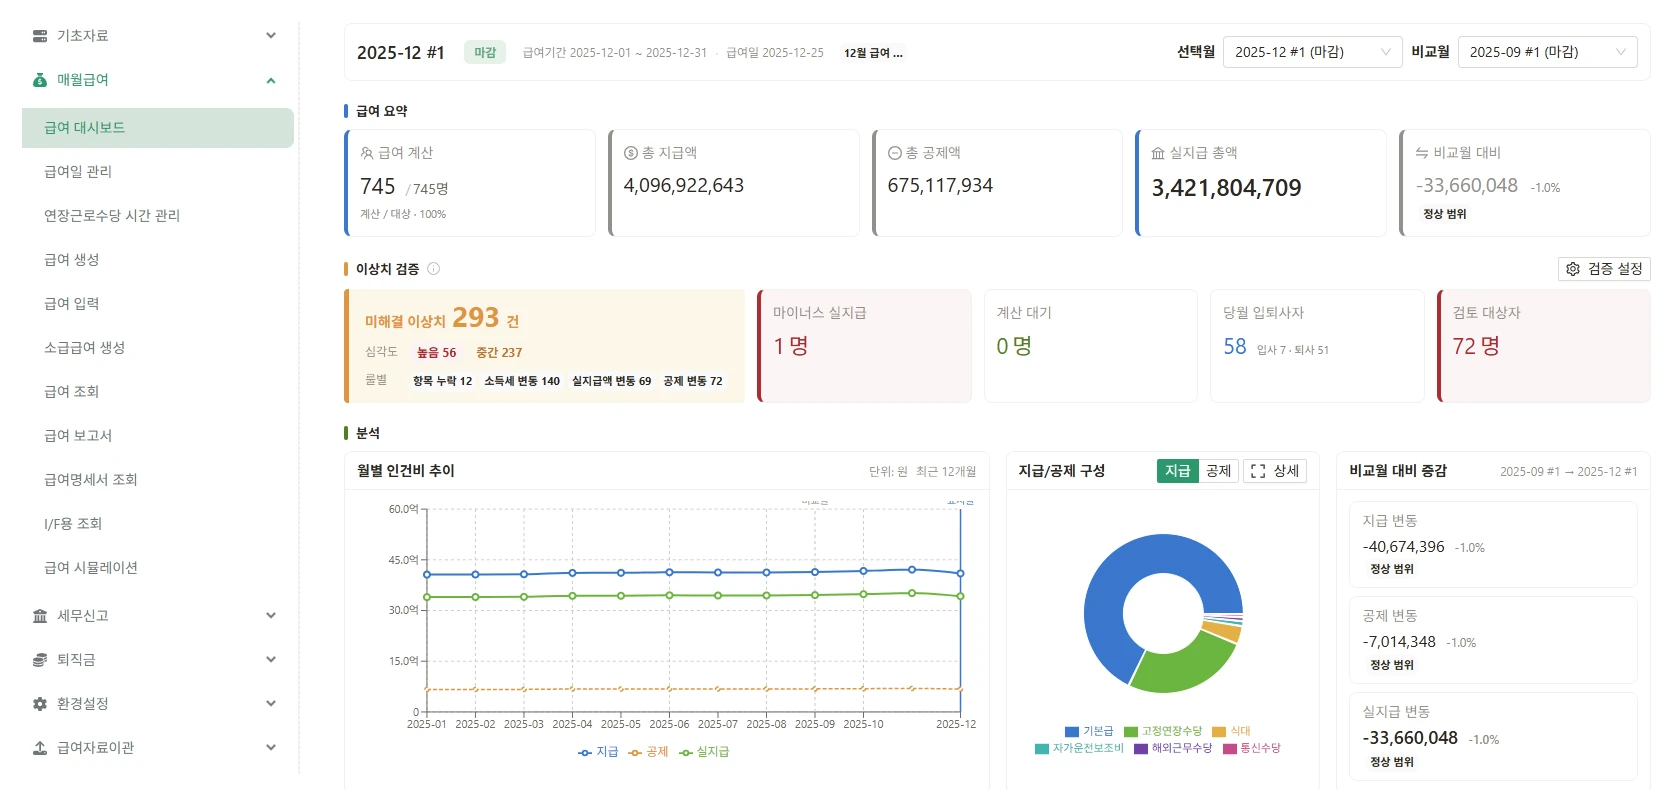Click the 소득세 변동 140 rule tag

click(522, 381)
